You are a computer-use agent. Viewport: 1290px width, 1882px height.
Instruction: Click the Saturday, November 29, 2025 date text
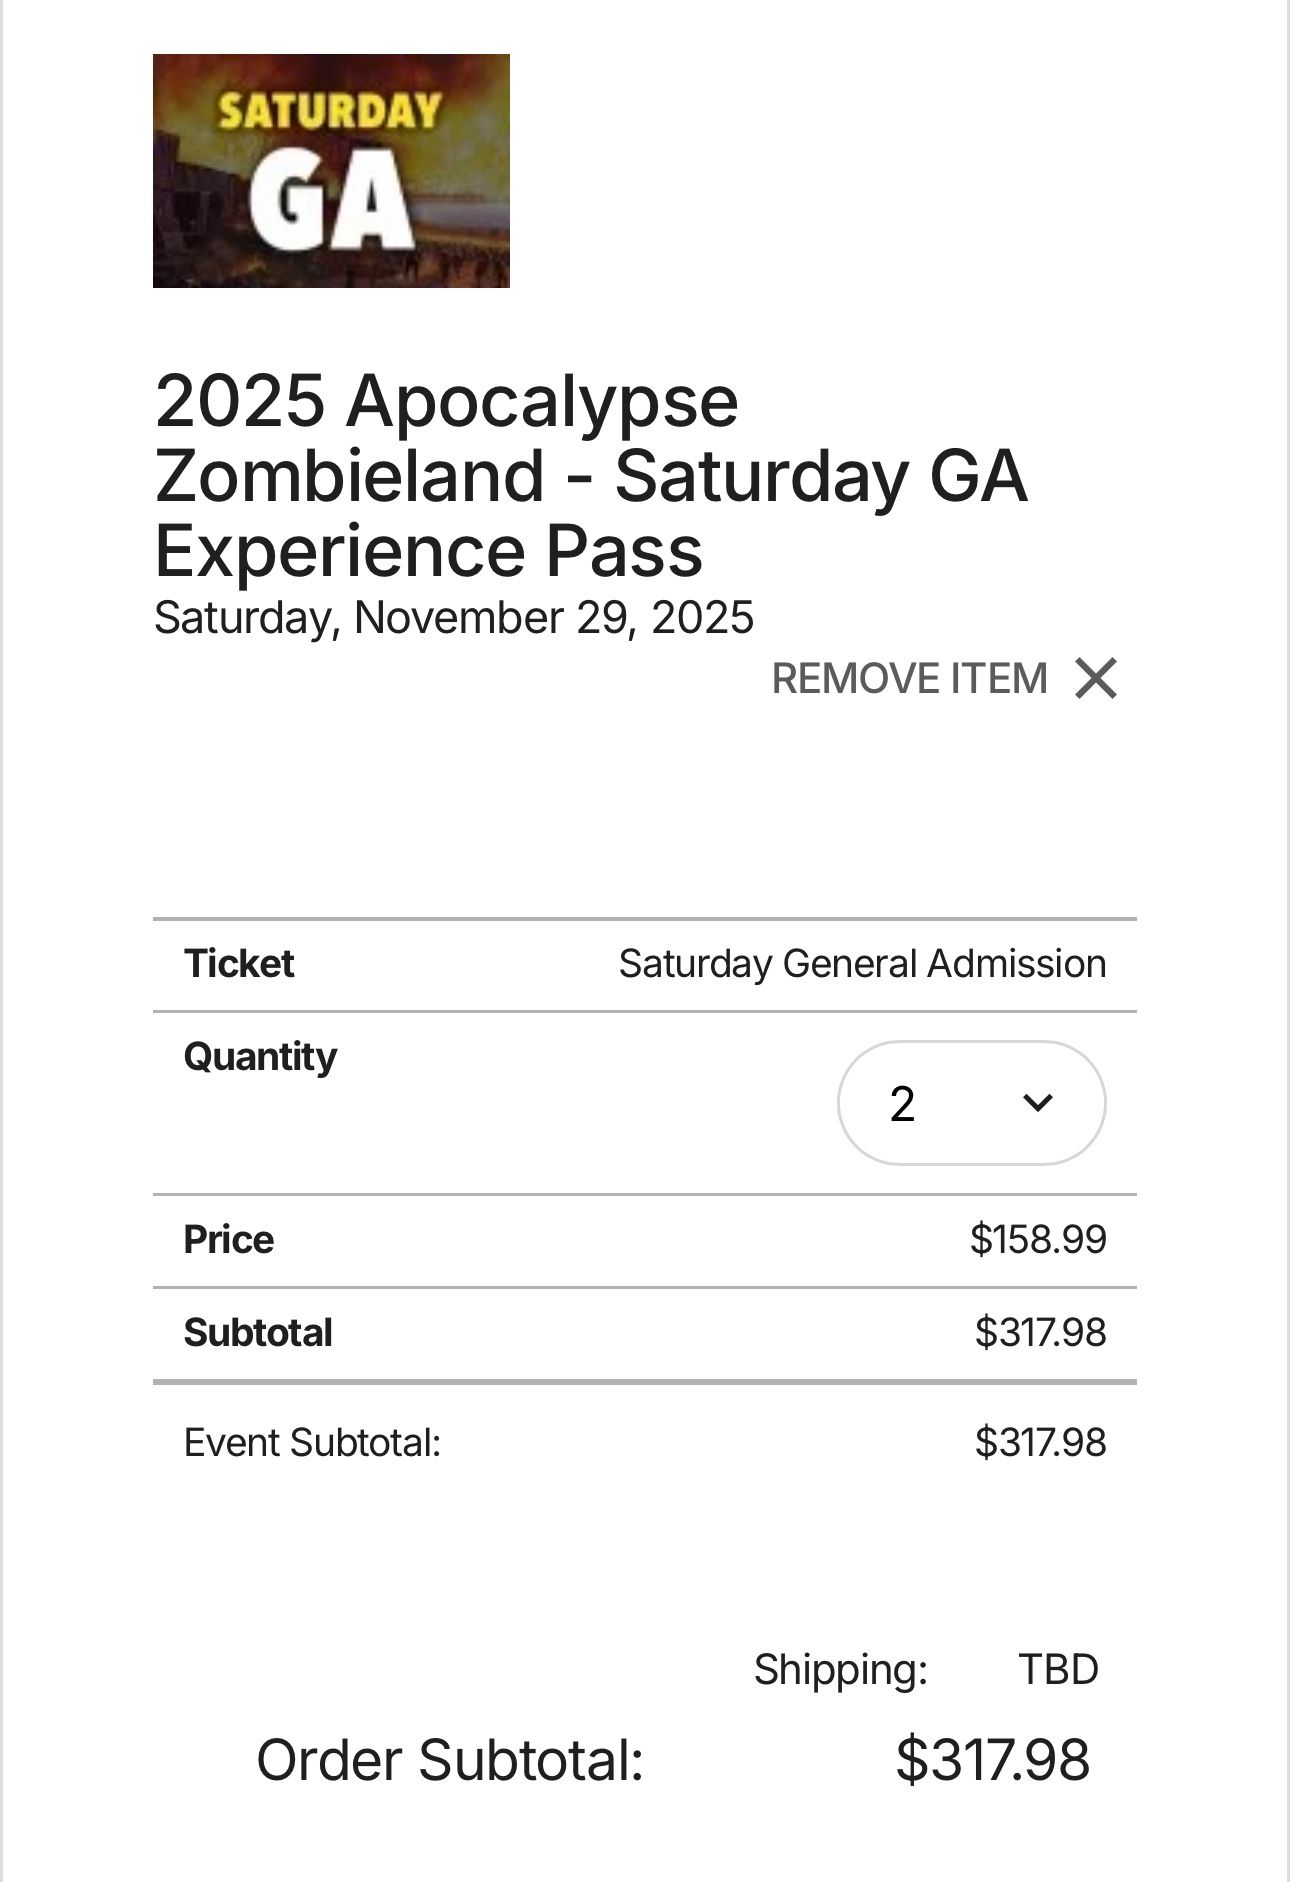click(453, 617)
